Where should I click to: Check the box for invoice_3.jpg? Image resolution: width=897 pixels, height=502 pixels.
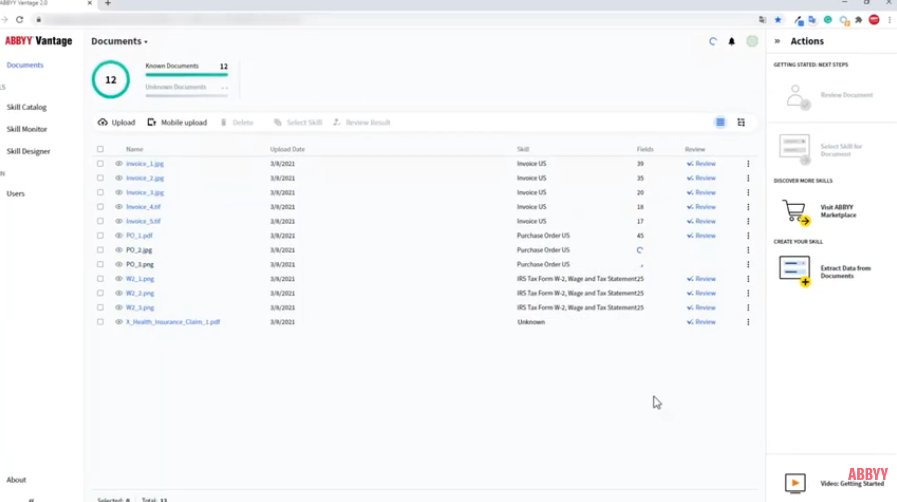[100, 192]
